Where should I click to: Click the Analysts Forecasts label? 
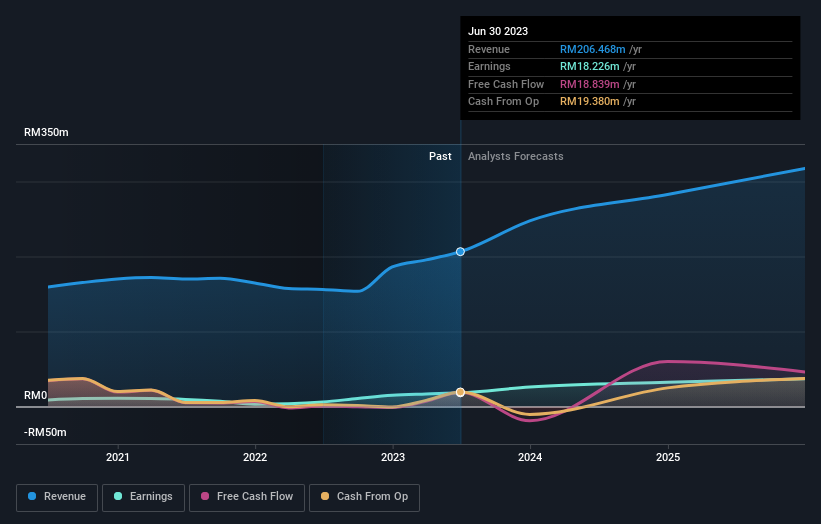[x=516, y=156]
